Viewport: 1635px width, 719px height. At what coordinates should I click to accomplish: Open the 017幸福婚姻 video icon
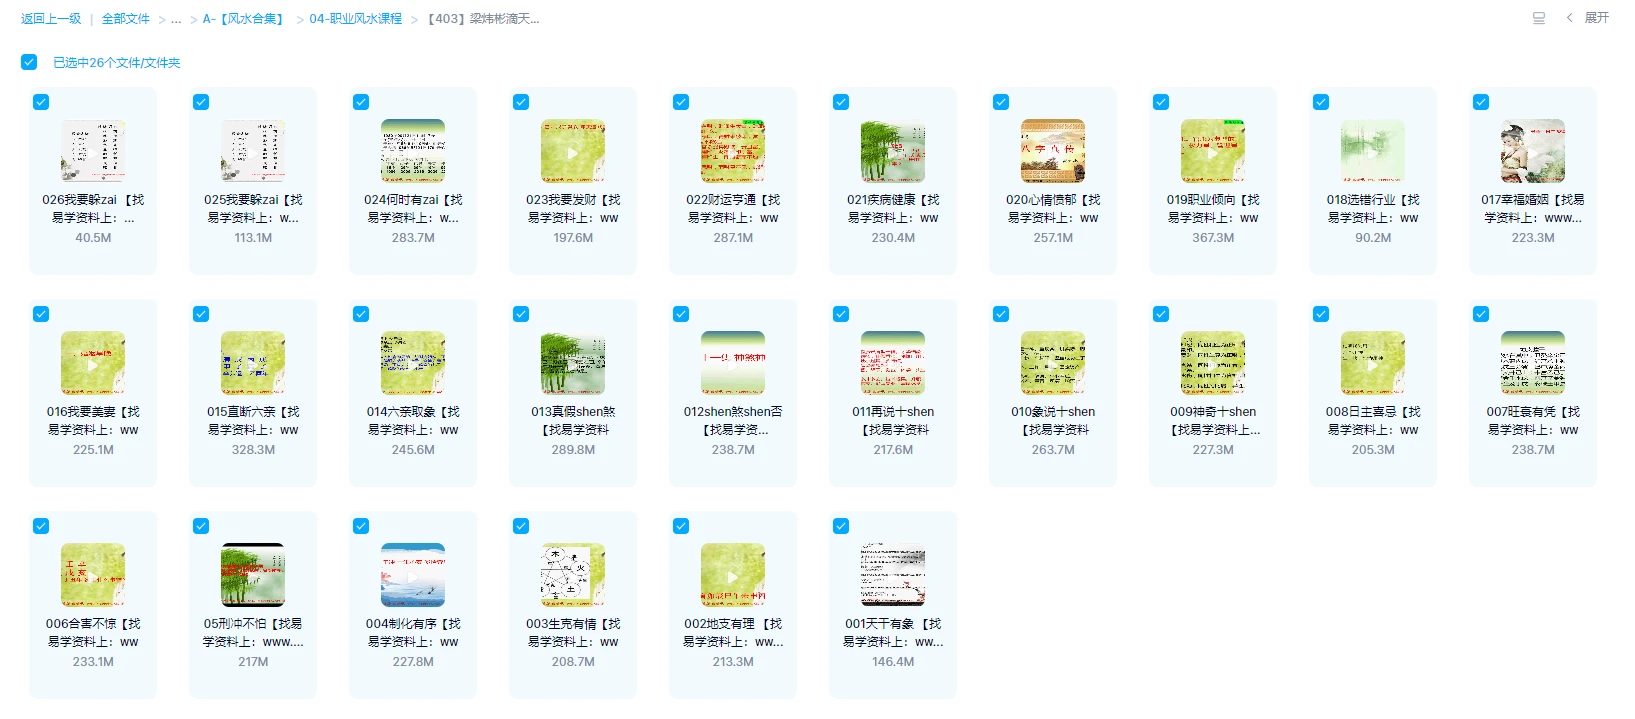pyautogui.click(x=1533, y=151)
